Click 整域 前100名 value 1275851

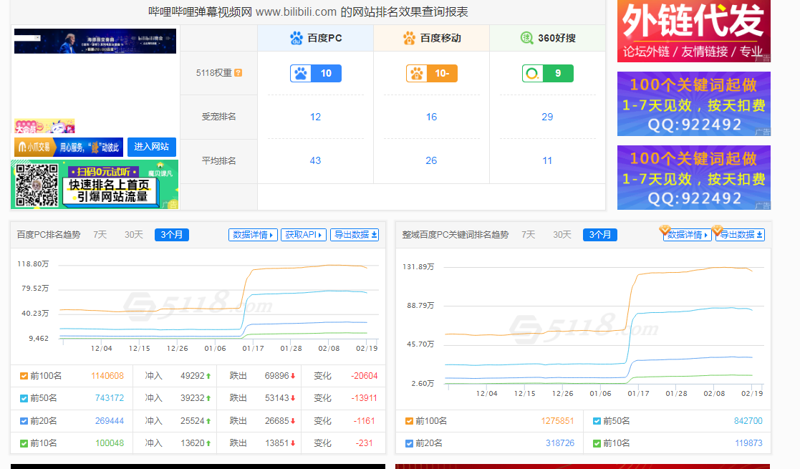[x=557, y=421]
